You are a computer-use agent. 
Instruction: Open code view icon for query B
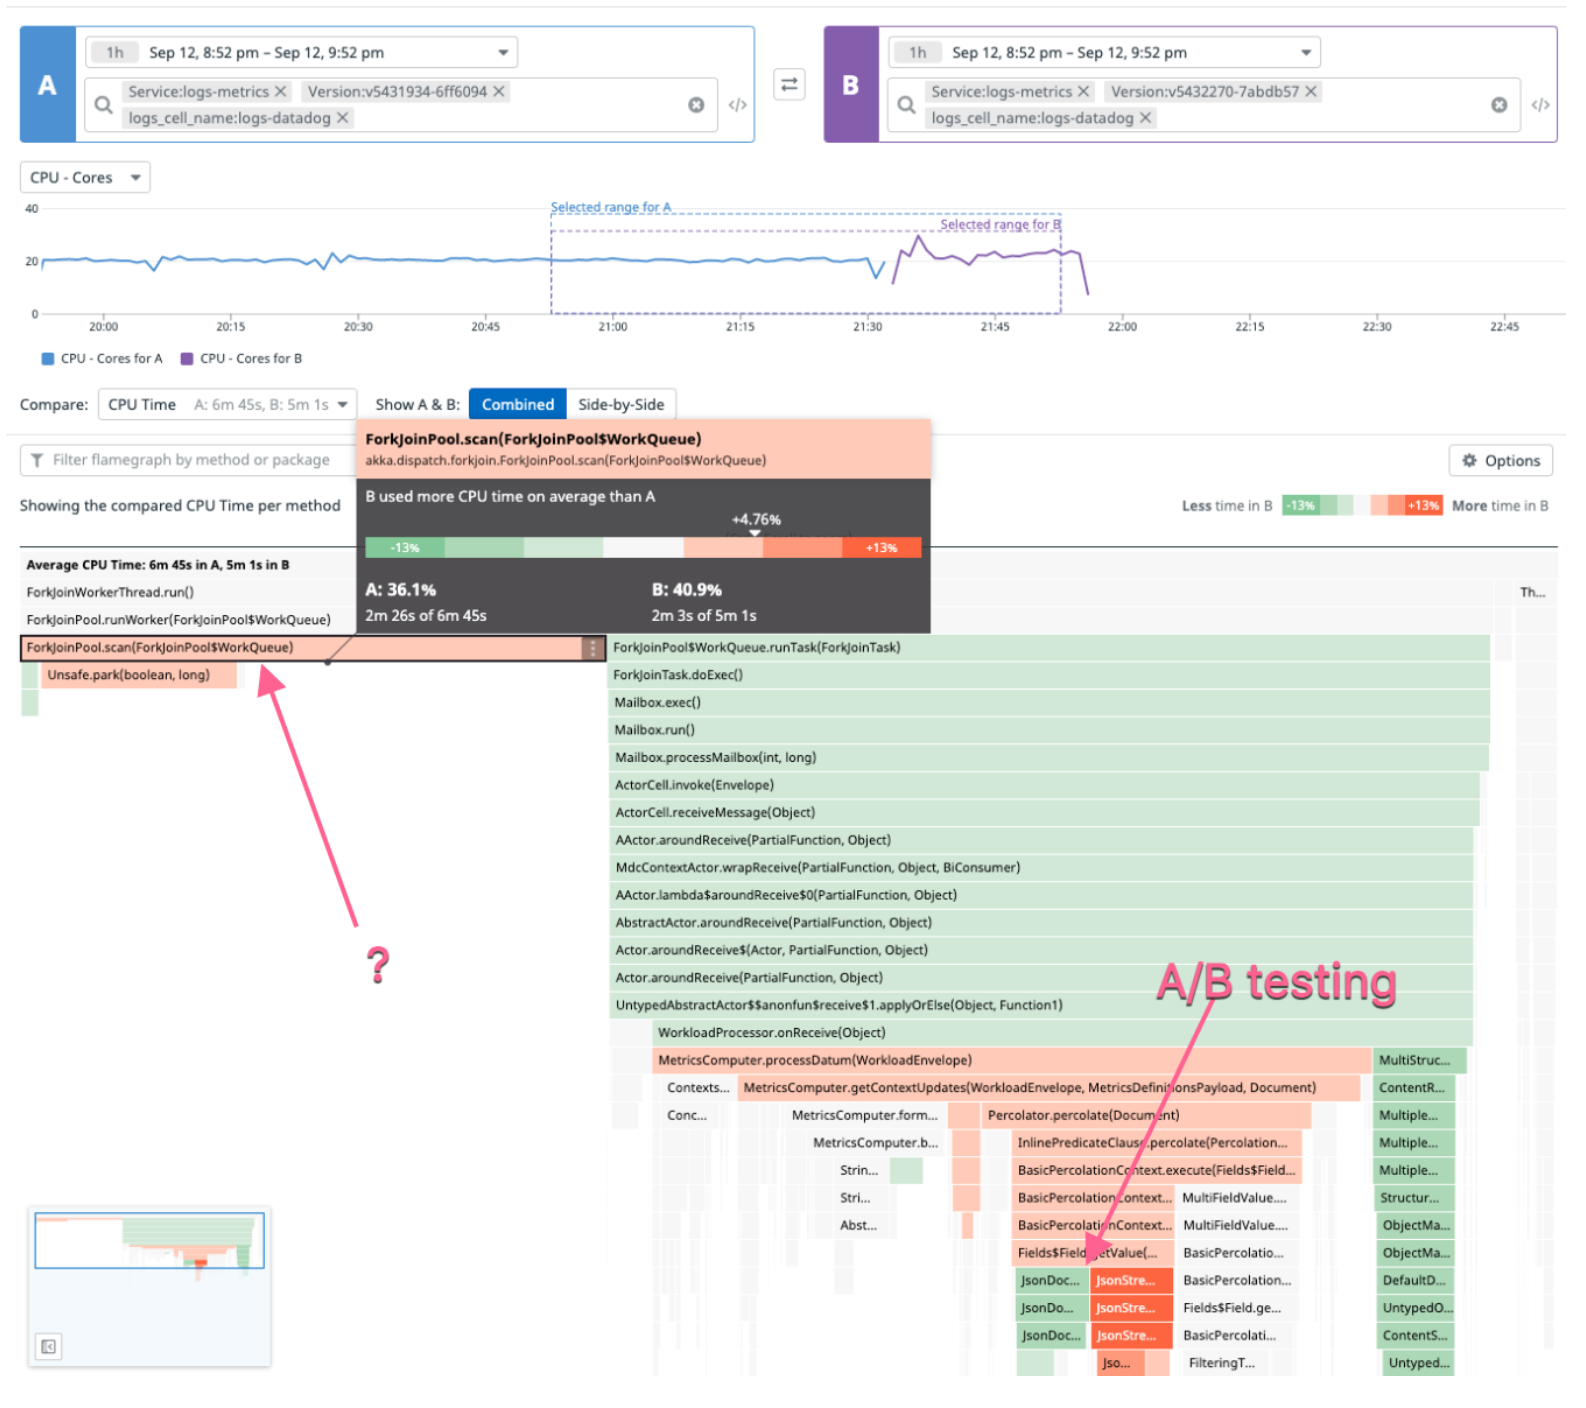(x=1540, y=105)
